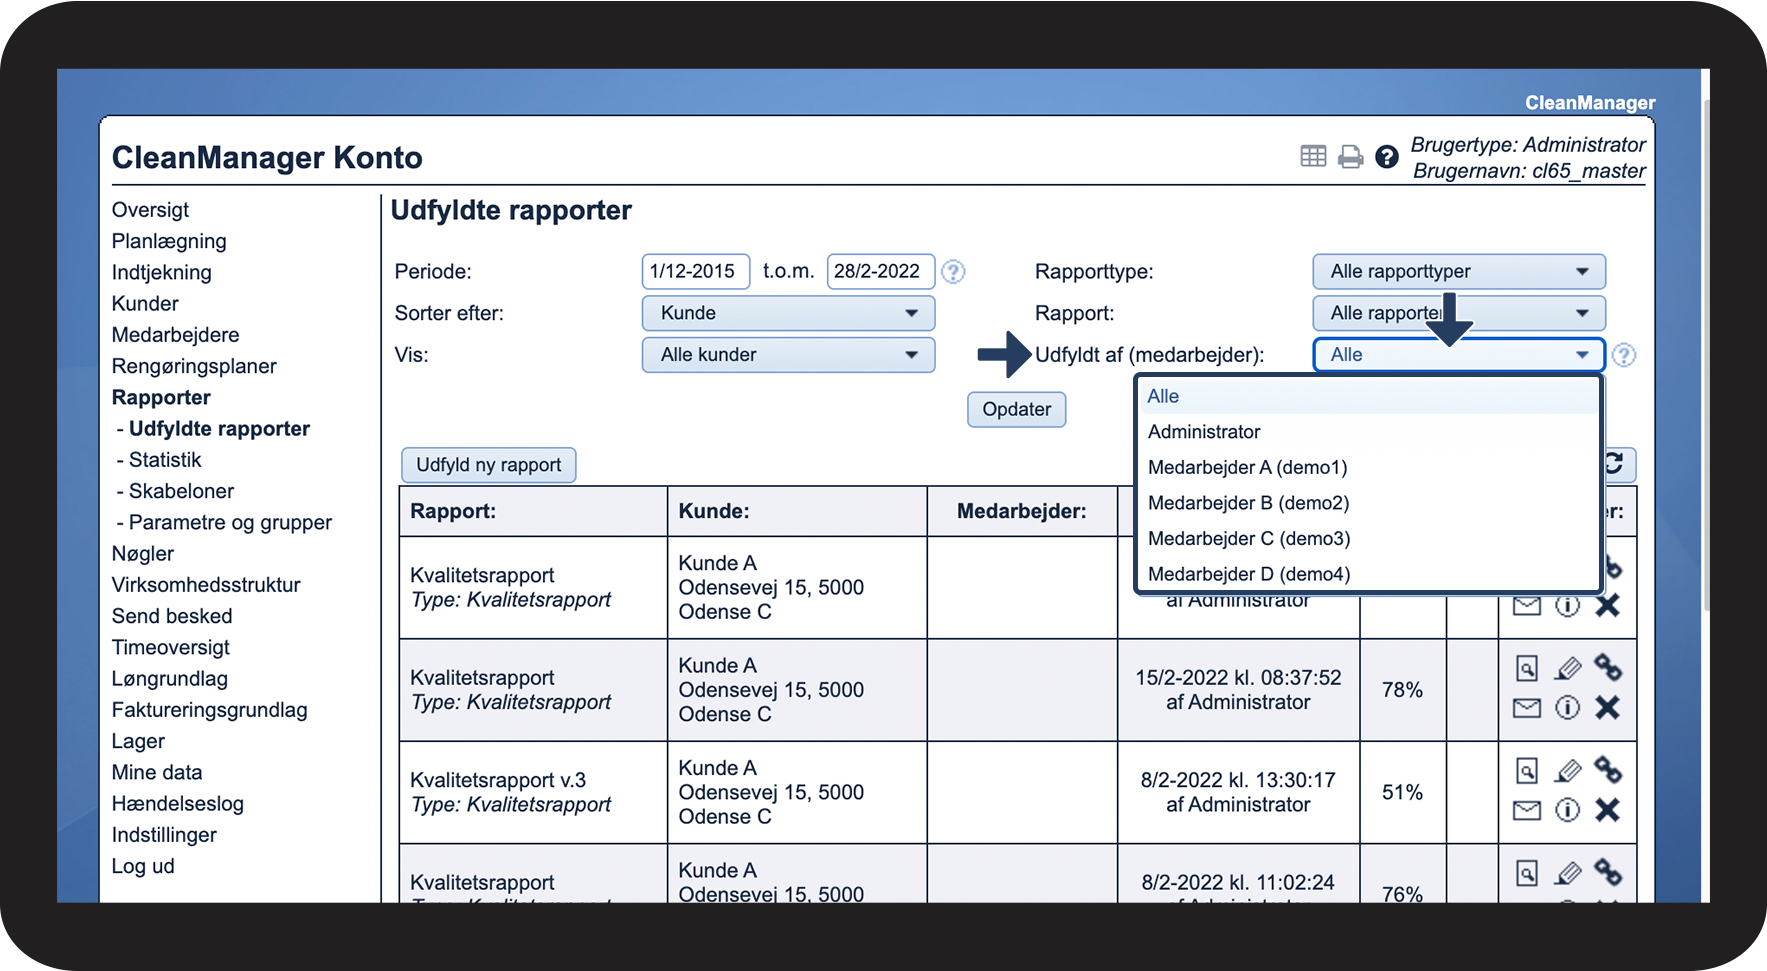Expand the Alle kunder dropdown
Viewport: 1767px width, 971px height.
click(x=788, y=355)
